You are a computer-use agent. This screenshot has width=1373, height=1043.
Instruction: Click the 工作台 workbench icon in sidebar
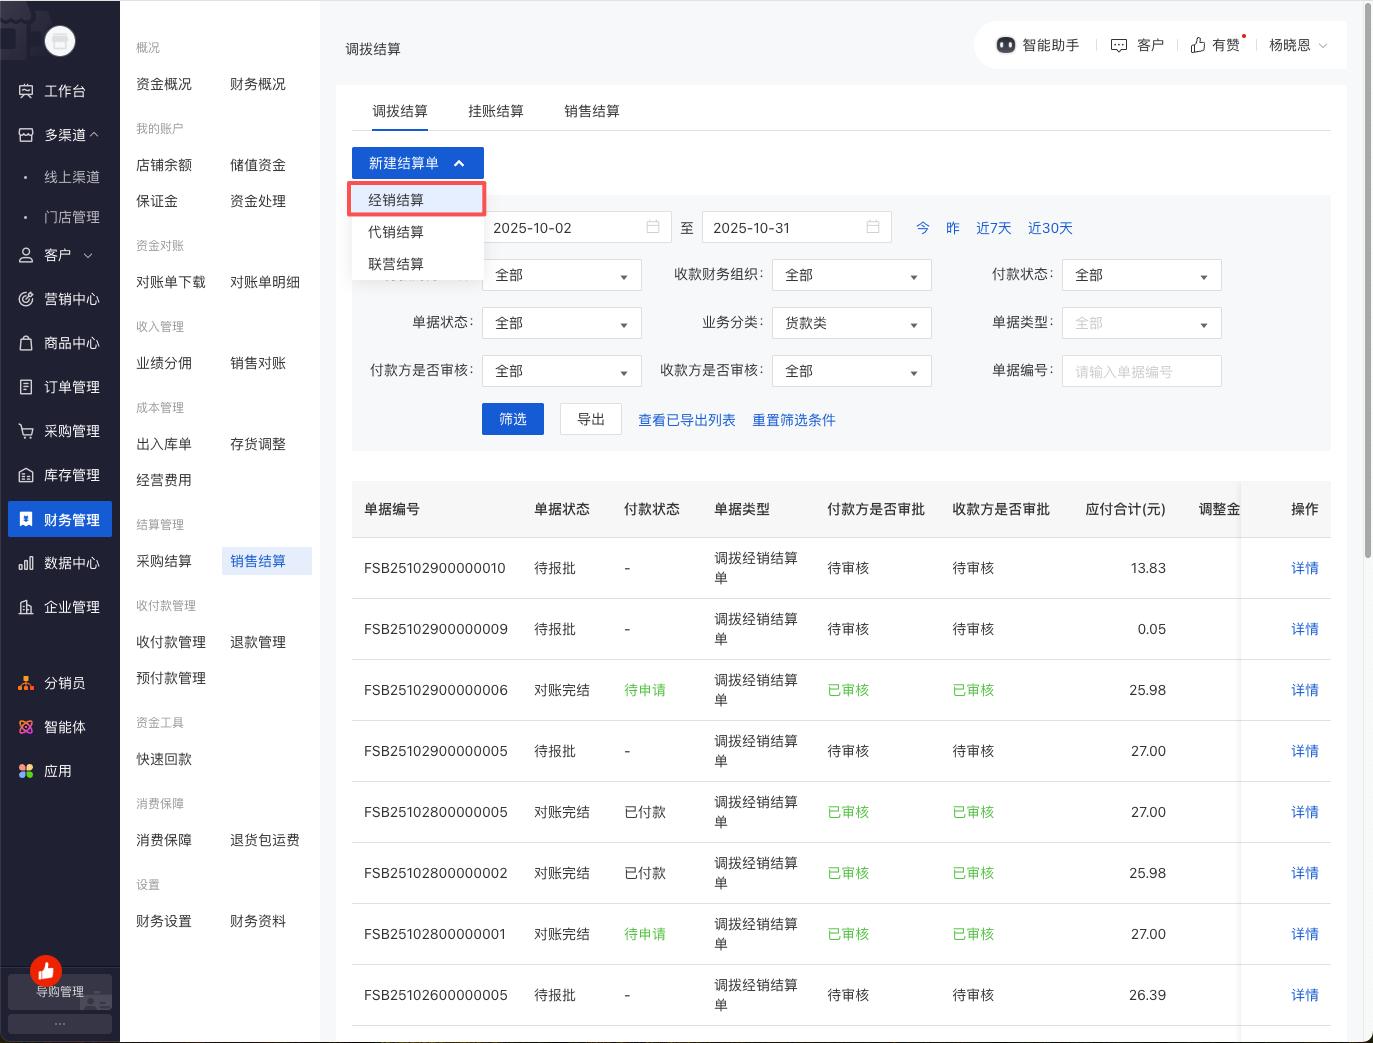[x=26, y=91]
